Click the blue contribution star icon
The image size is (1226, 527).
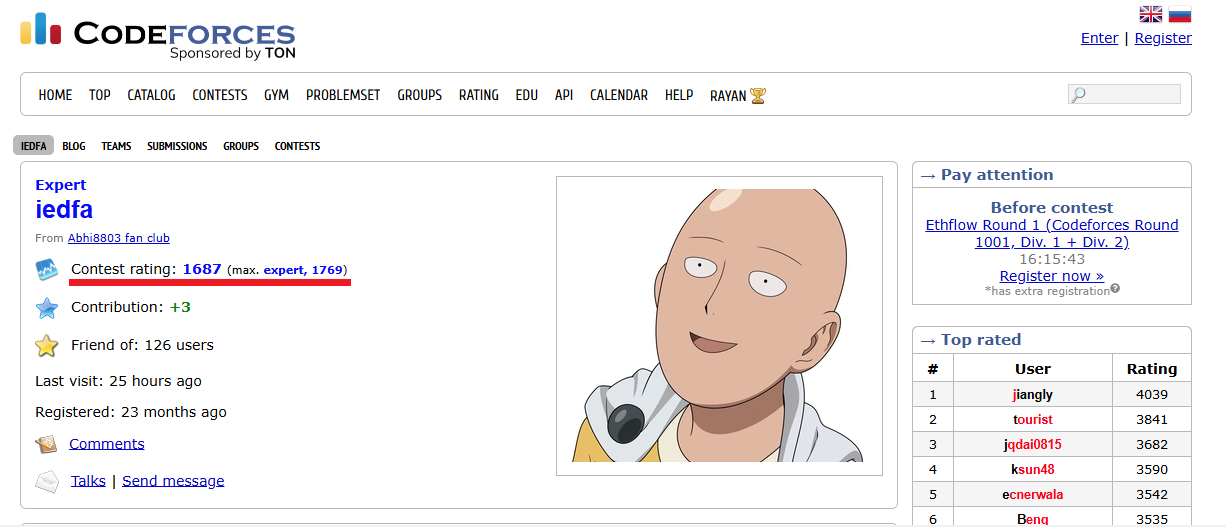(x=47, y=308)
